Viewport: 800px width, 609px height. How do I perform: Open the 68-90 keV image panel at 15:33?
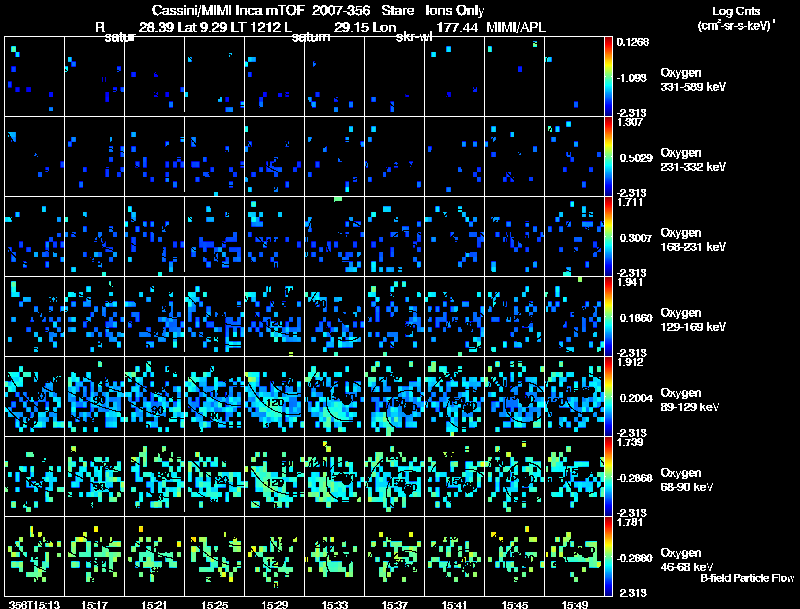click(x=335, y=476)
